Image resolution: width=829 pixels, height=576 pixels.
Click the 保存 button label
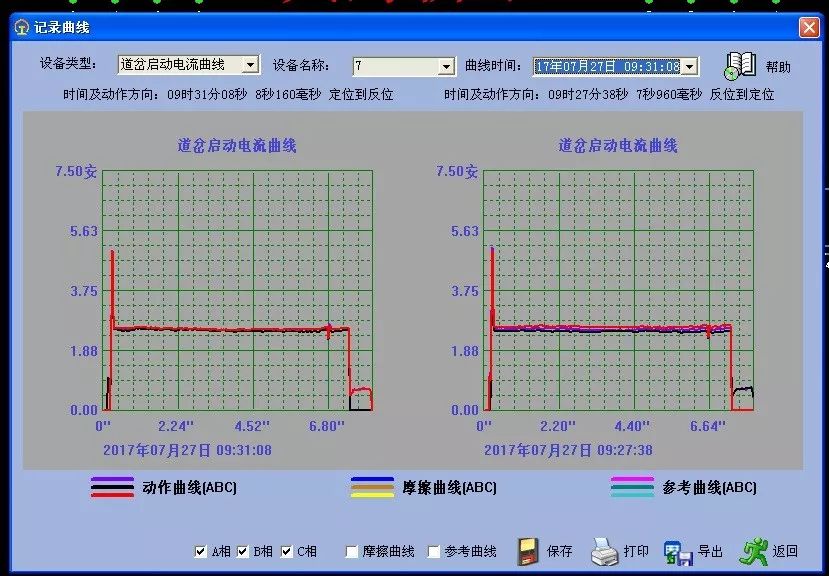point(559,552)
